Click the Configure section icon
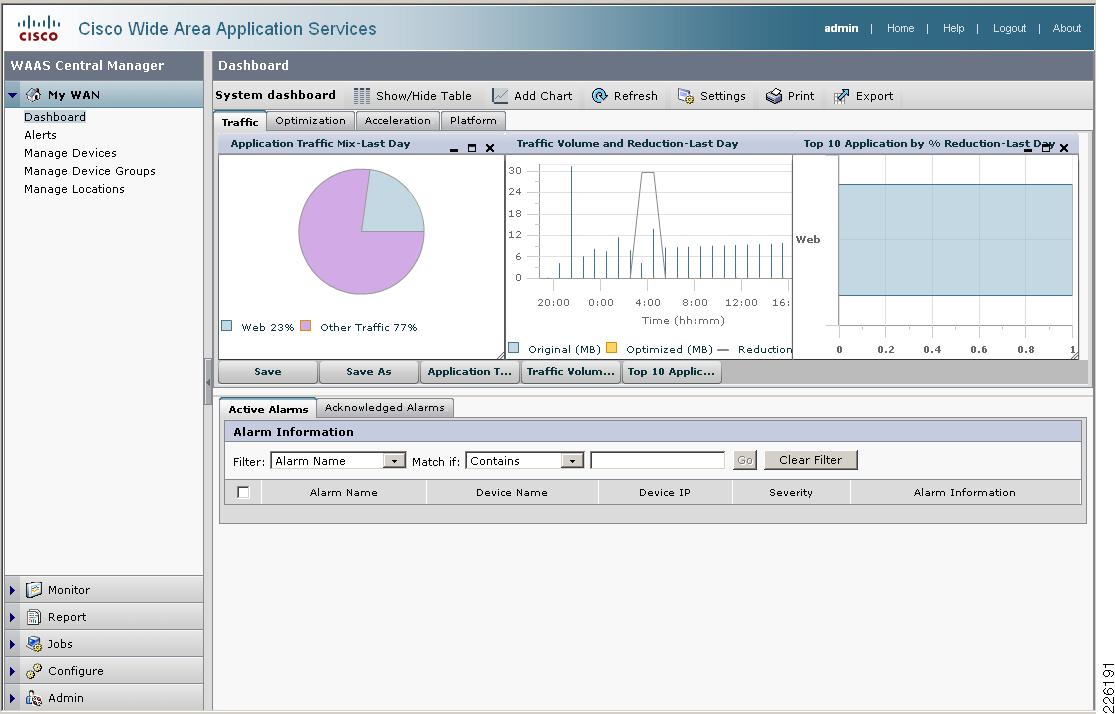 [x=33, y=671]
